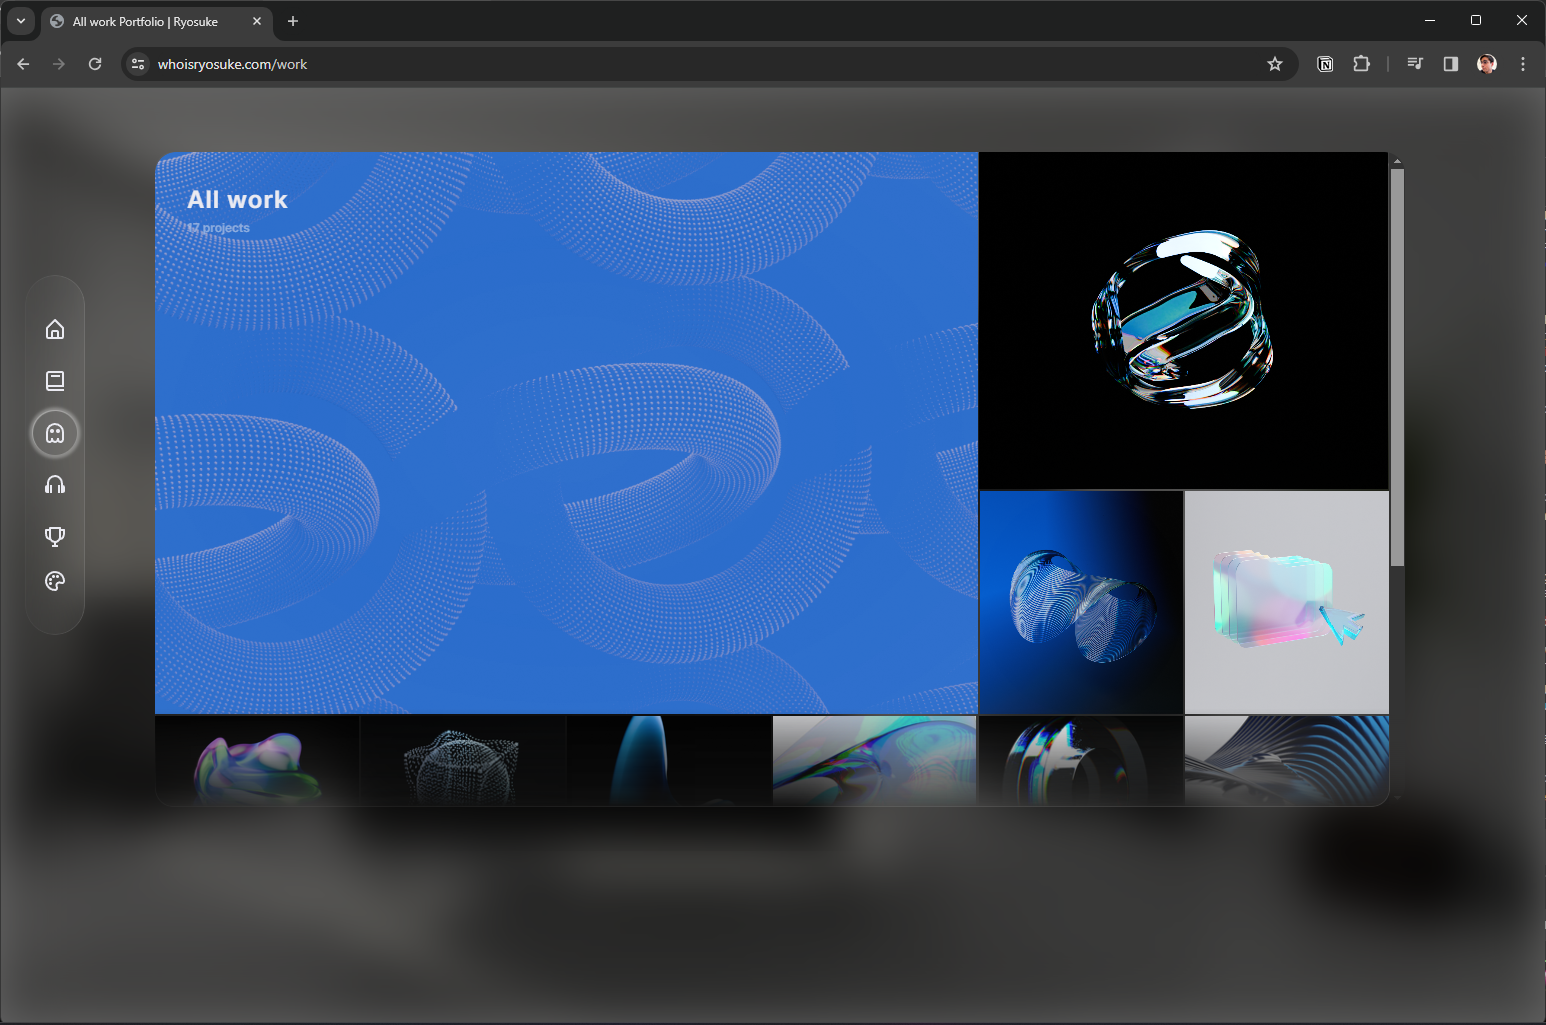Screen dimensions: 1546x1025
Task: Open the blog via the book sidebar icon
Action: pyautogui.click(x=55, y=381)
